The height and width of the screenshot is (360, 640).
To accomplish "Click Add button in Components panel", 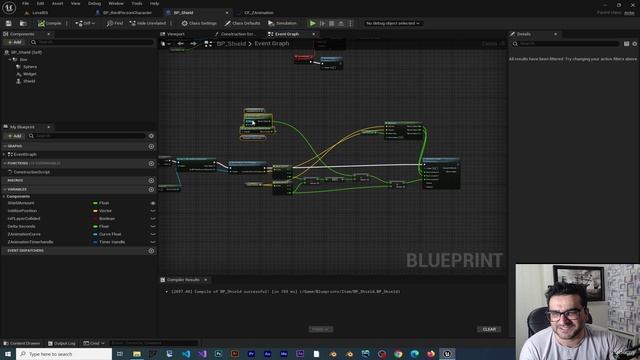I will [x=14, y=42].
